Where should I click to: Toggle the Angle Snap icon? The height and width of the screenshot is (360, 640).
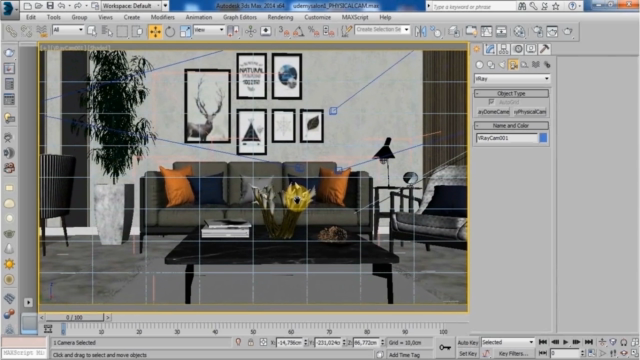pyautogui.click(x=298, y=31)
